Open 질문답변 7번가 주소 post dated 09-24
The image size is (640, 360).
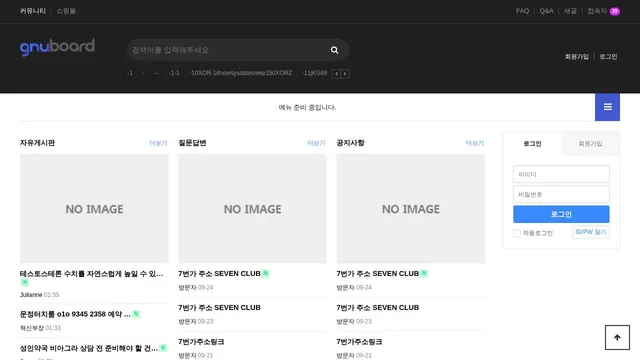coord(219,273)
